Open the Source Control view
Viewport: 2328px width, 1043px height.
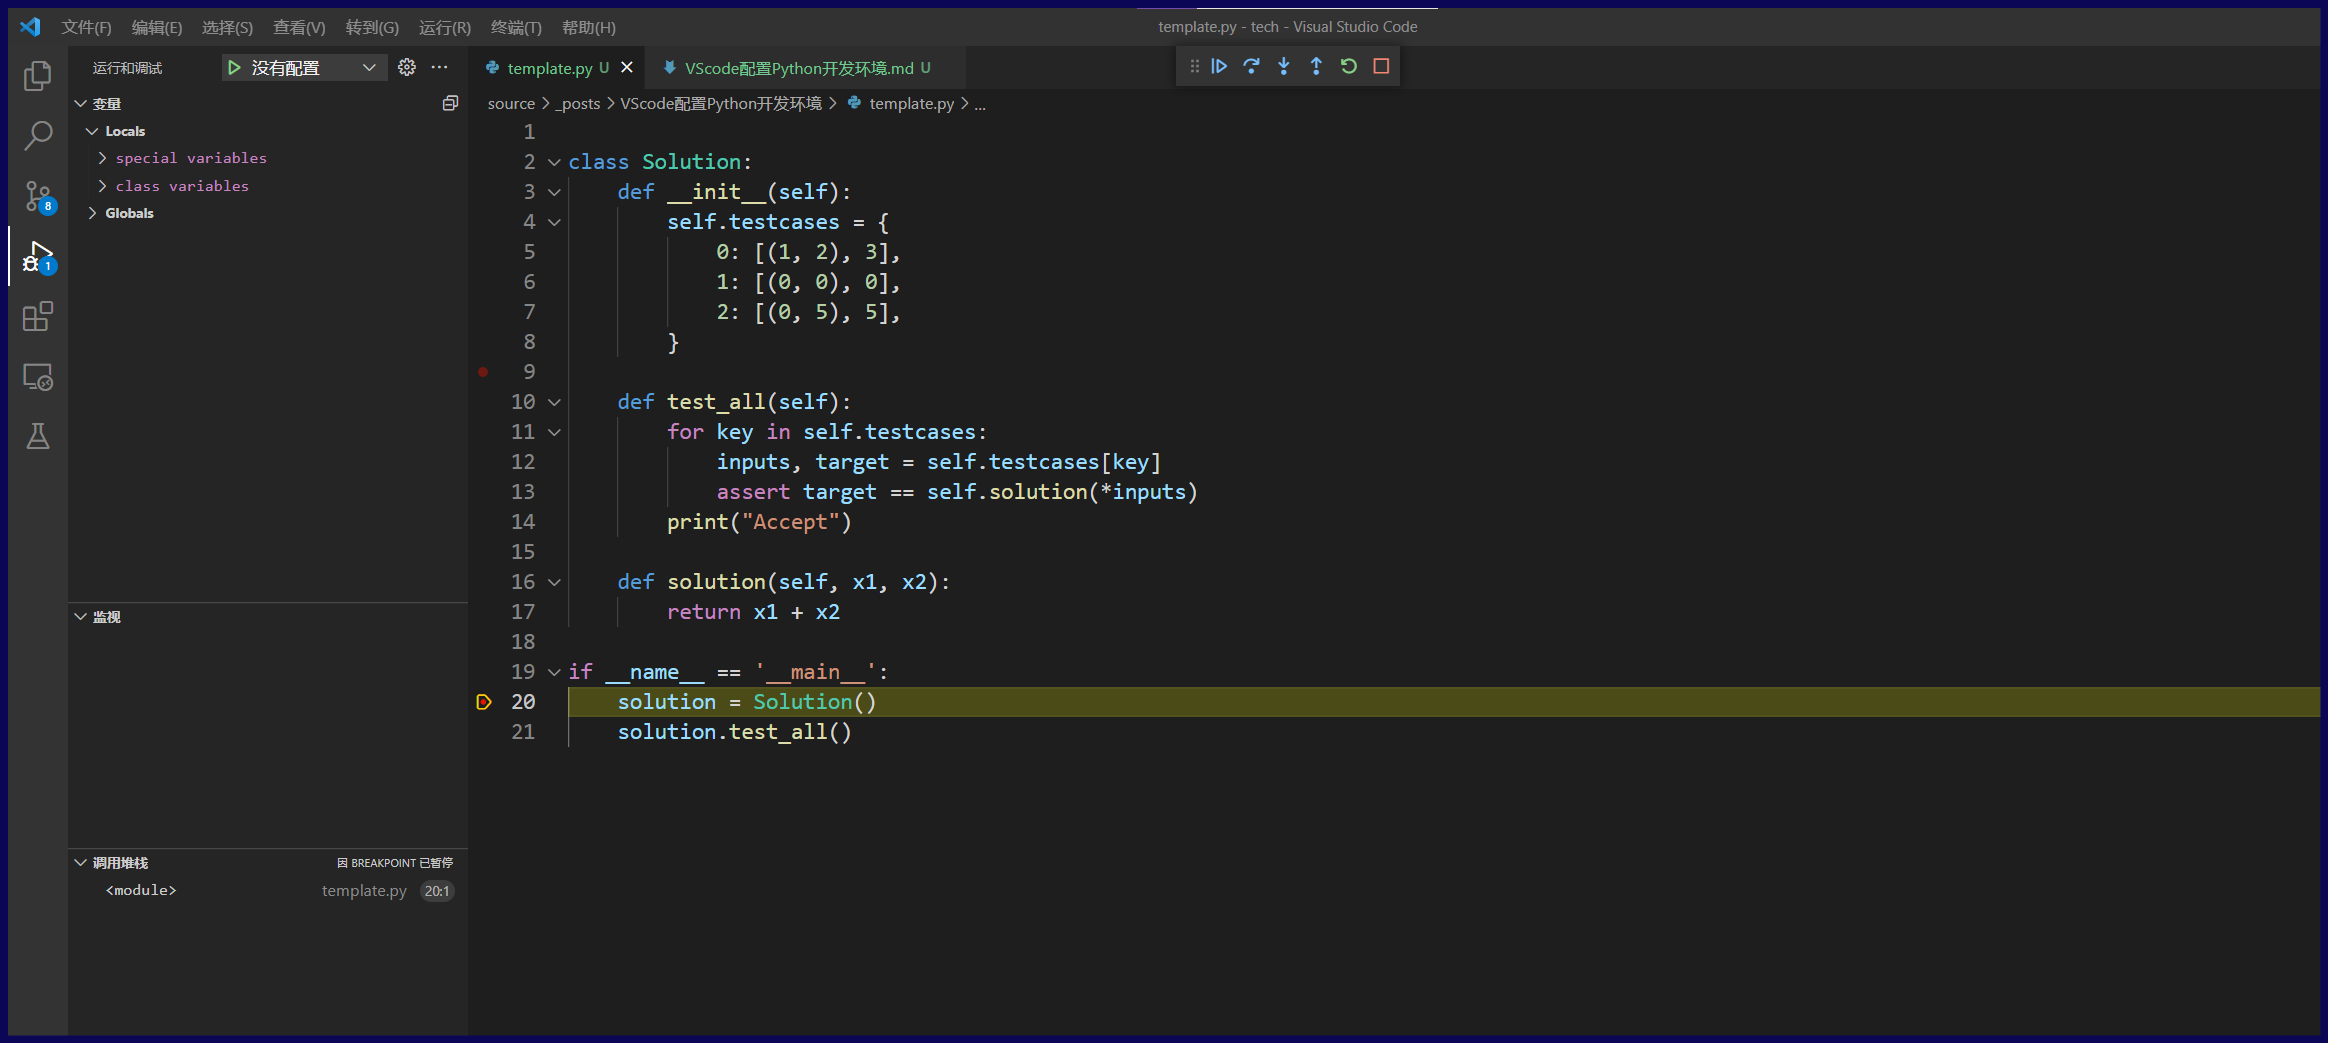pos(38,196)
